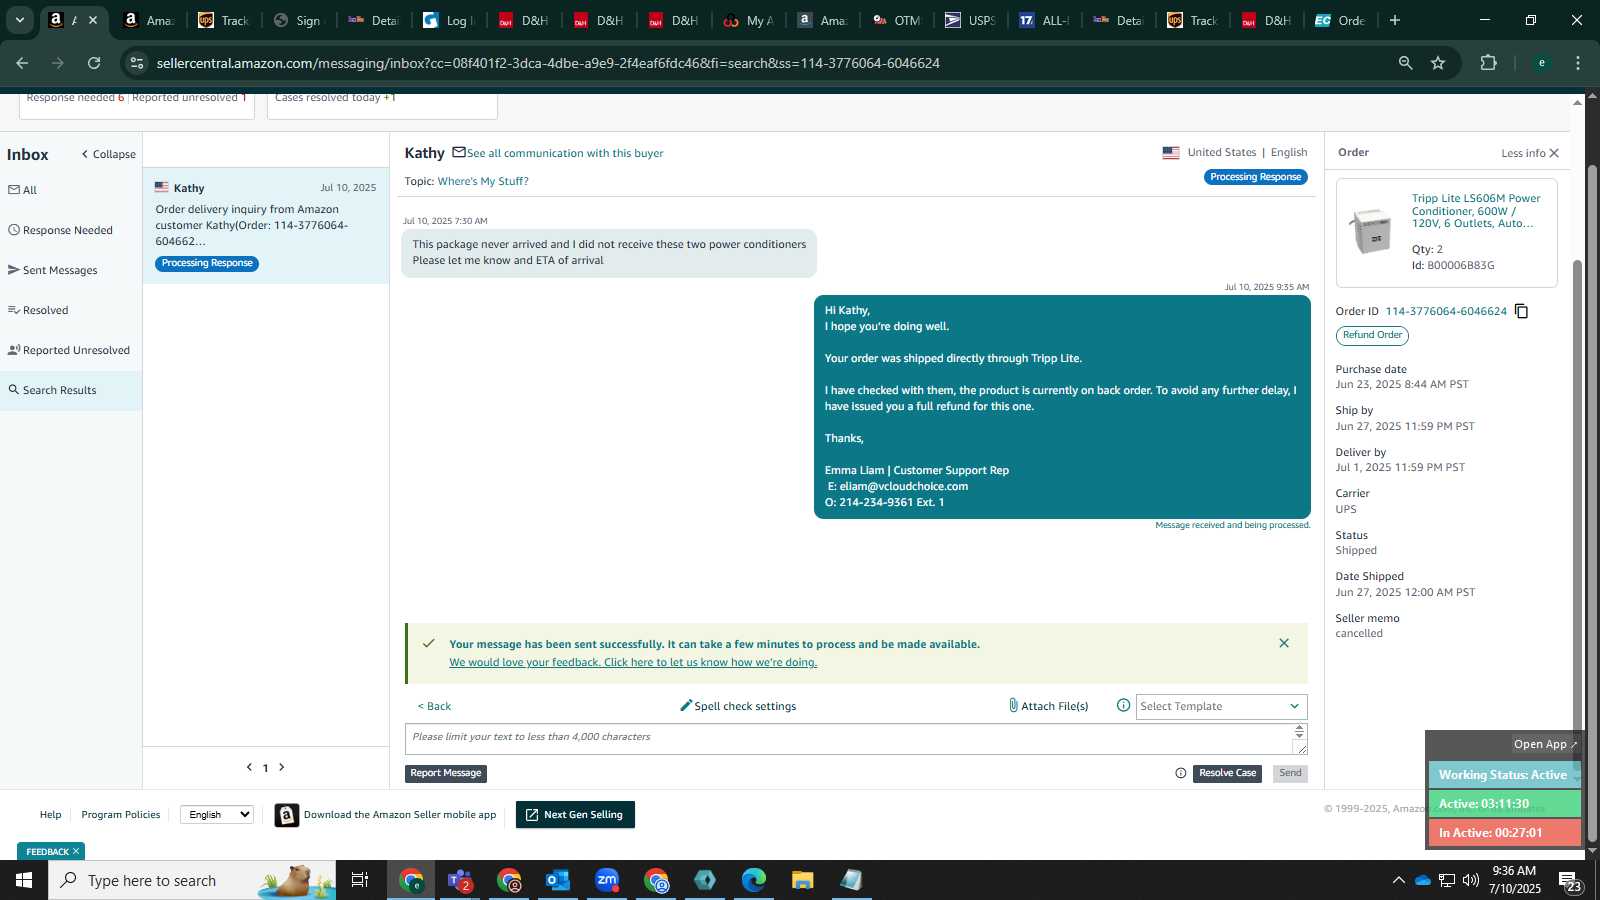1600x900 pixels.
Task: Open Help in the footer
Action: point(50,814)
